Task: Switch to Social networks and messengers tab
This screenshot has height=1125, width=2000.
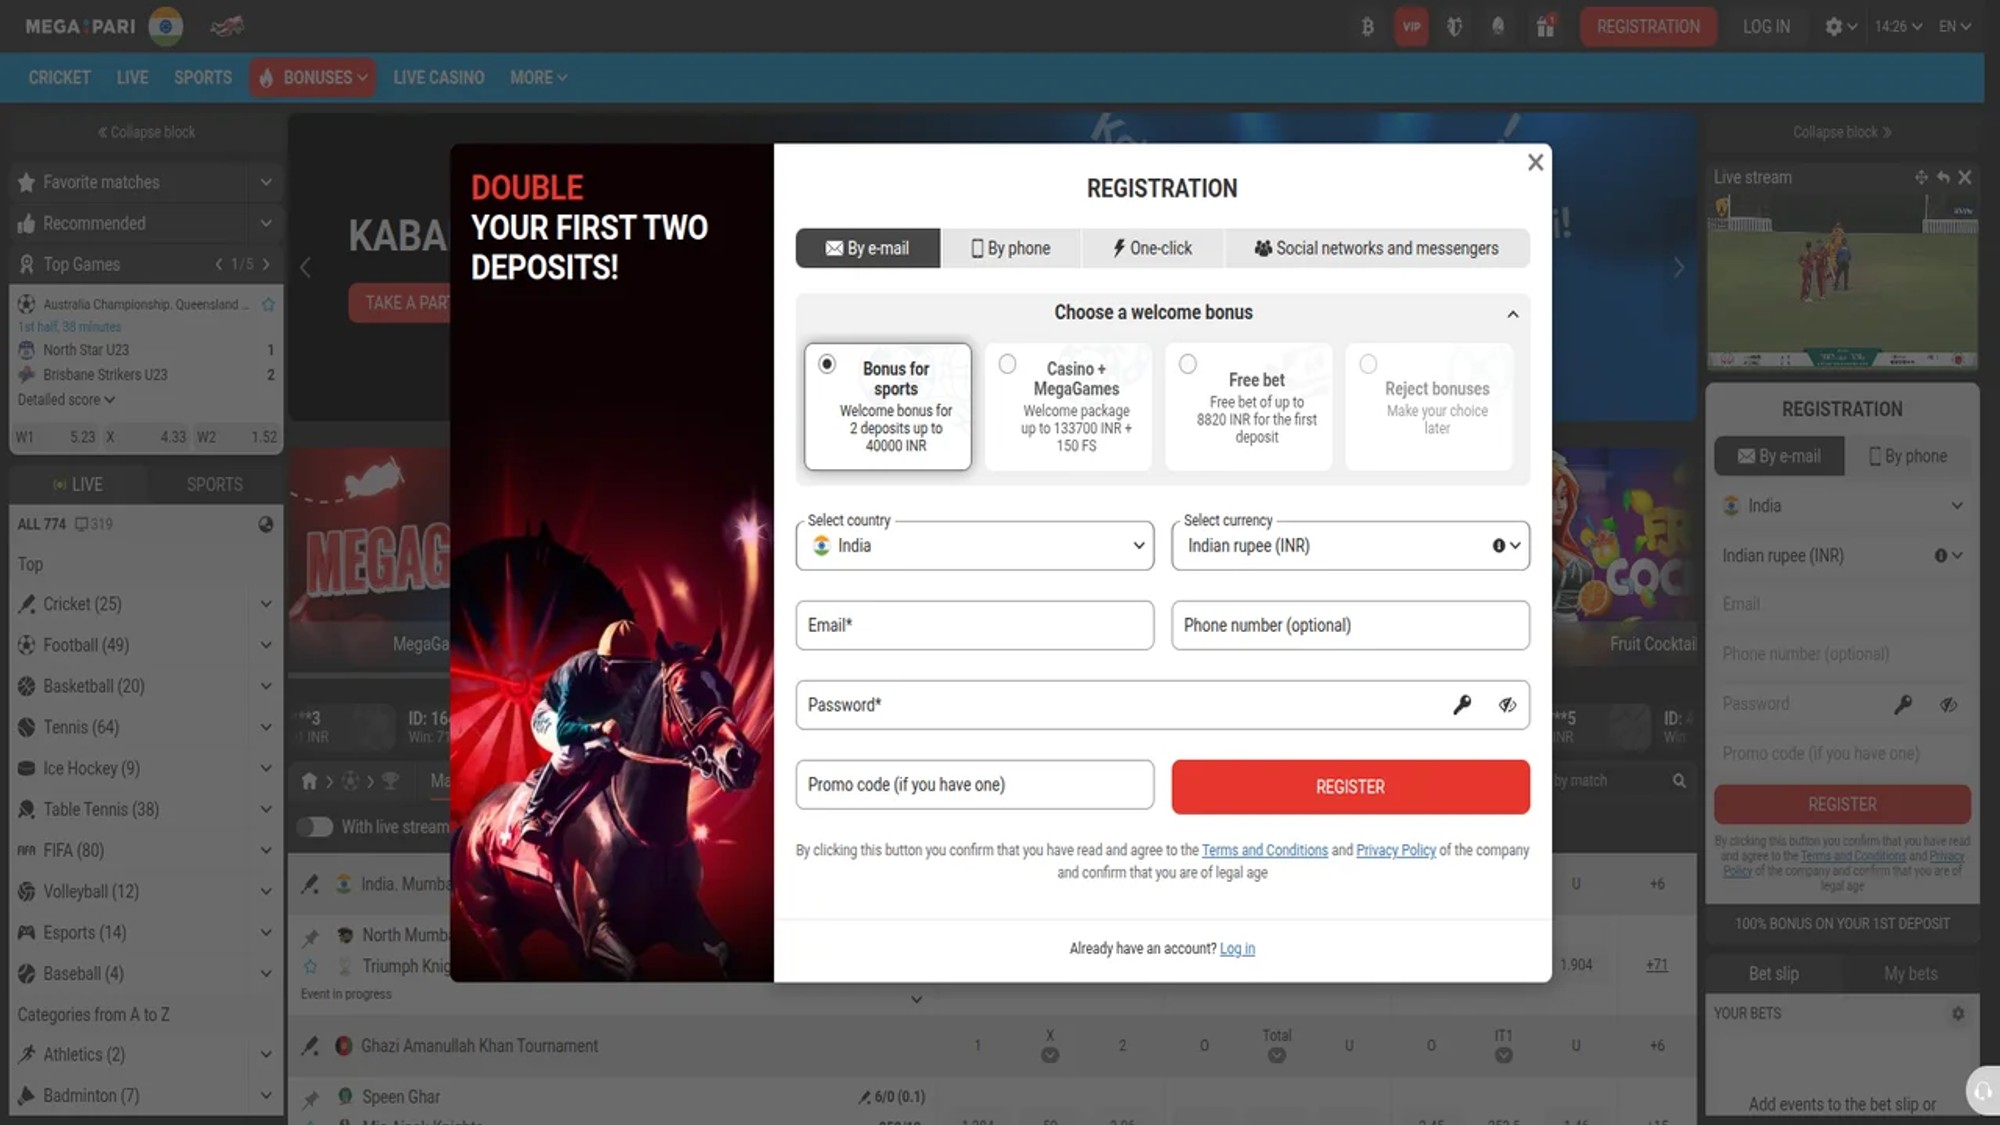Action: [1377, 248]
